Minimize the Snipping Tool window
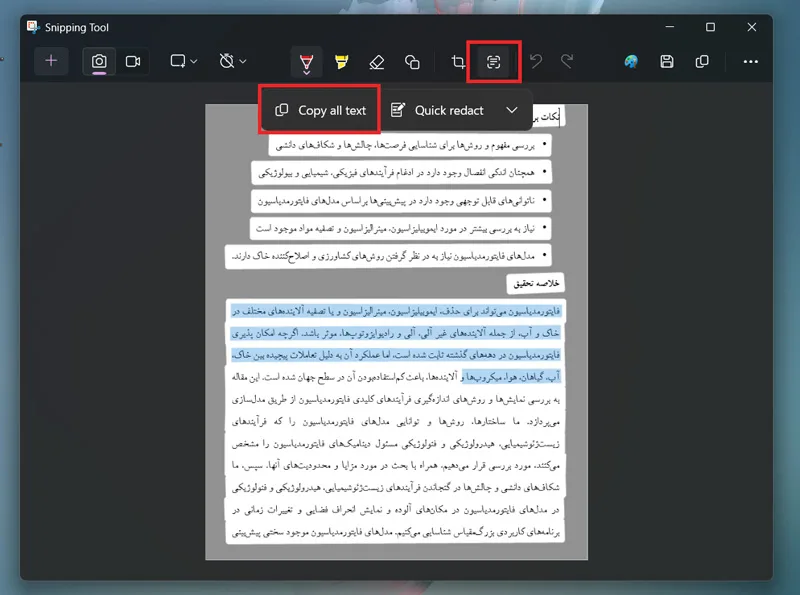Image resolution: width=800 pixels, height=595 pixels. (x=670, y=27)
